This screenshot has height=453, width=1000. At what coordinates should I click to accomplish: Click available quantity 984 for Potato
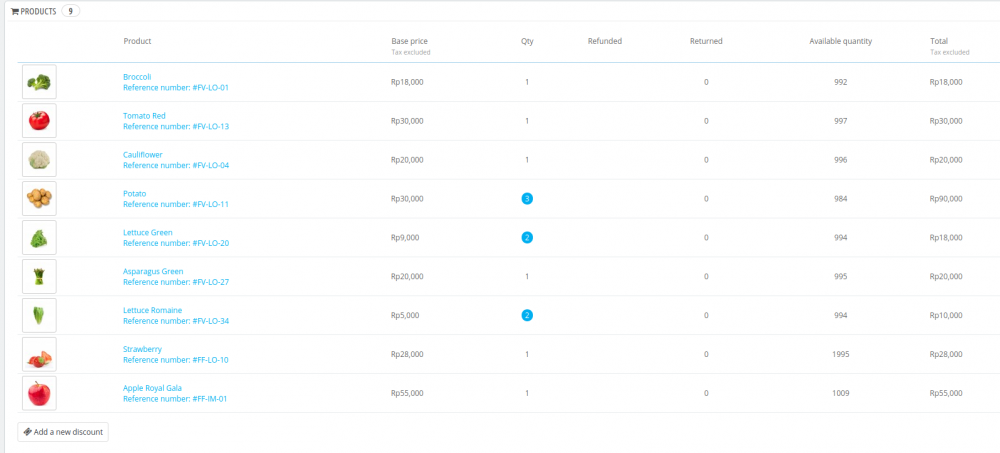[x=841, y=198]
